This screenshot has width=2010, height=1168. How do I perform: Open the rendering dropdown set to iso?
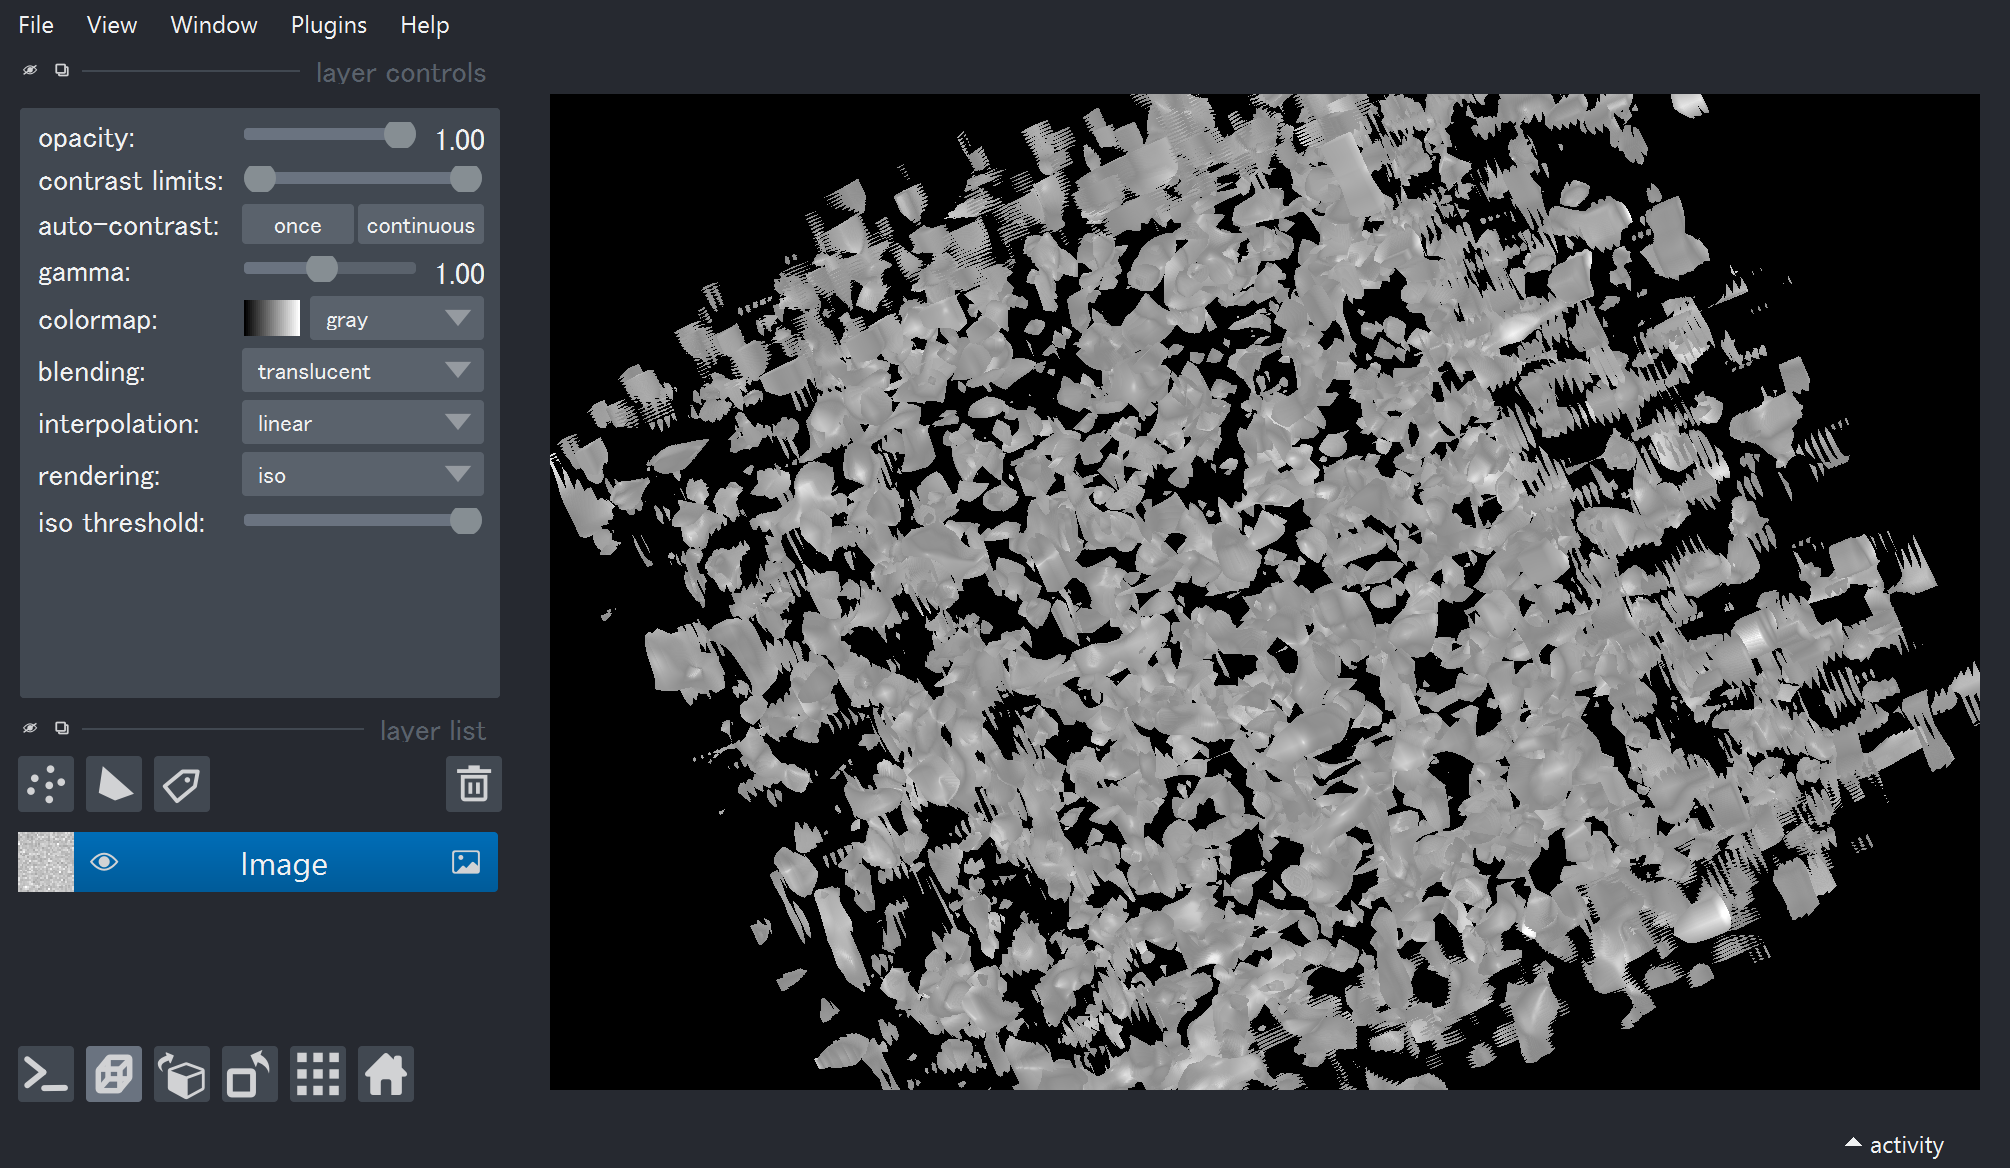[363, 475]
